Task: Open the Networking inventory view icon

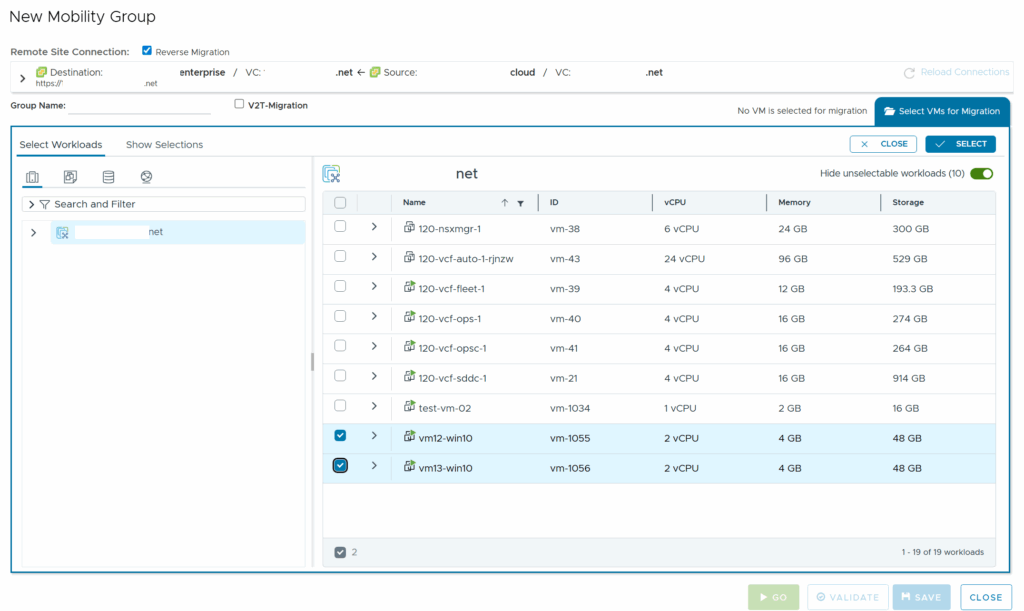Action: (146, 177)
